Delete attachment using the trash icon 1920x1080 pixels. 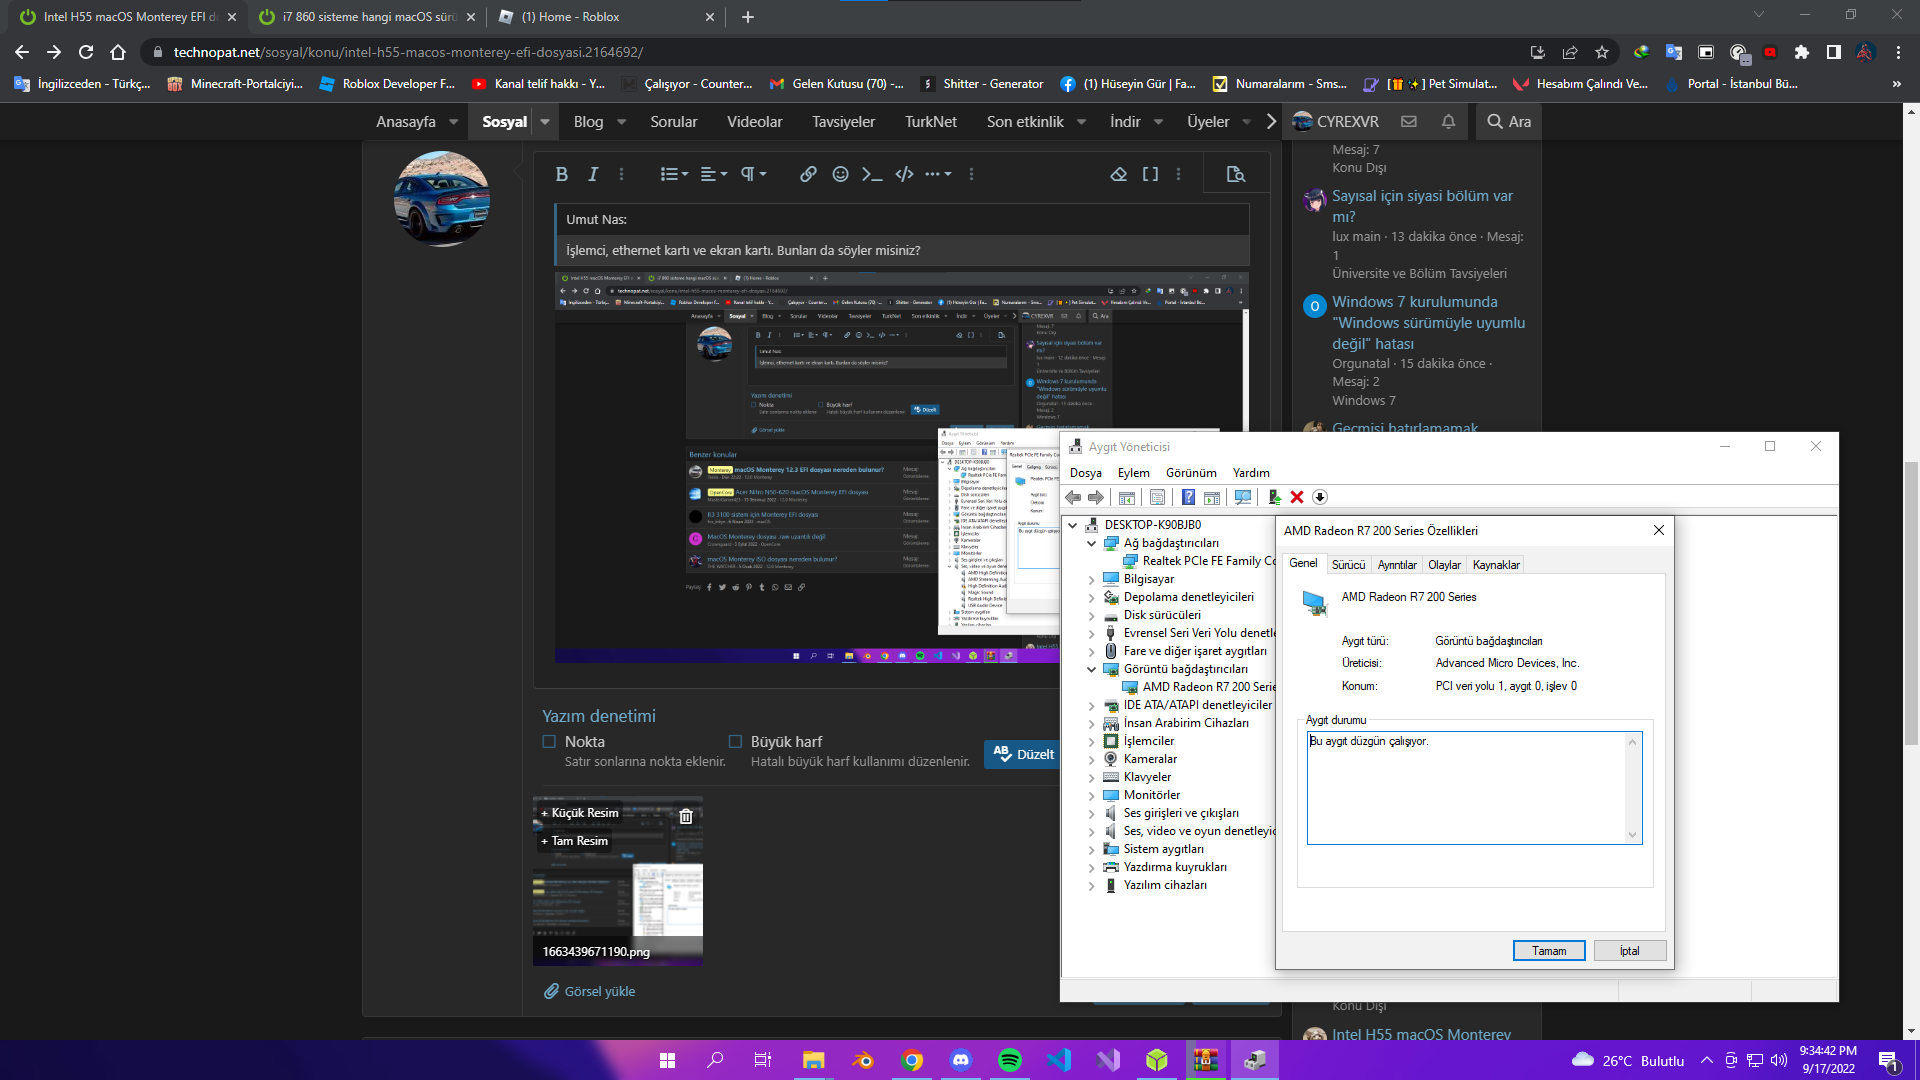(686, 816)
